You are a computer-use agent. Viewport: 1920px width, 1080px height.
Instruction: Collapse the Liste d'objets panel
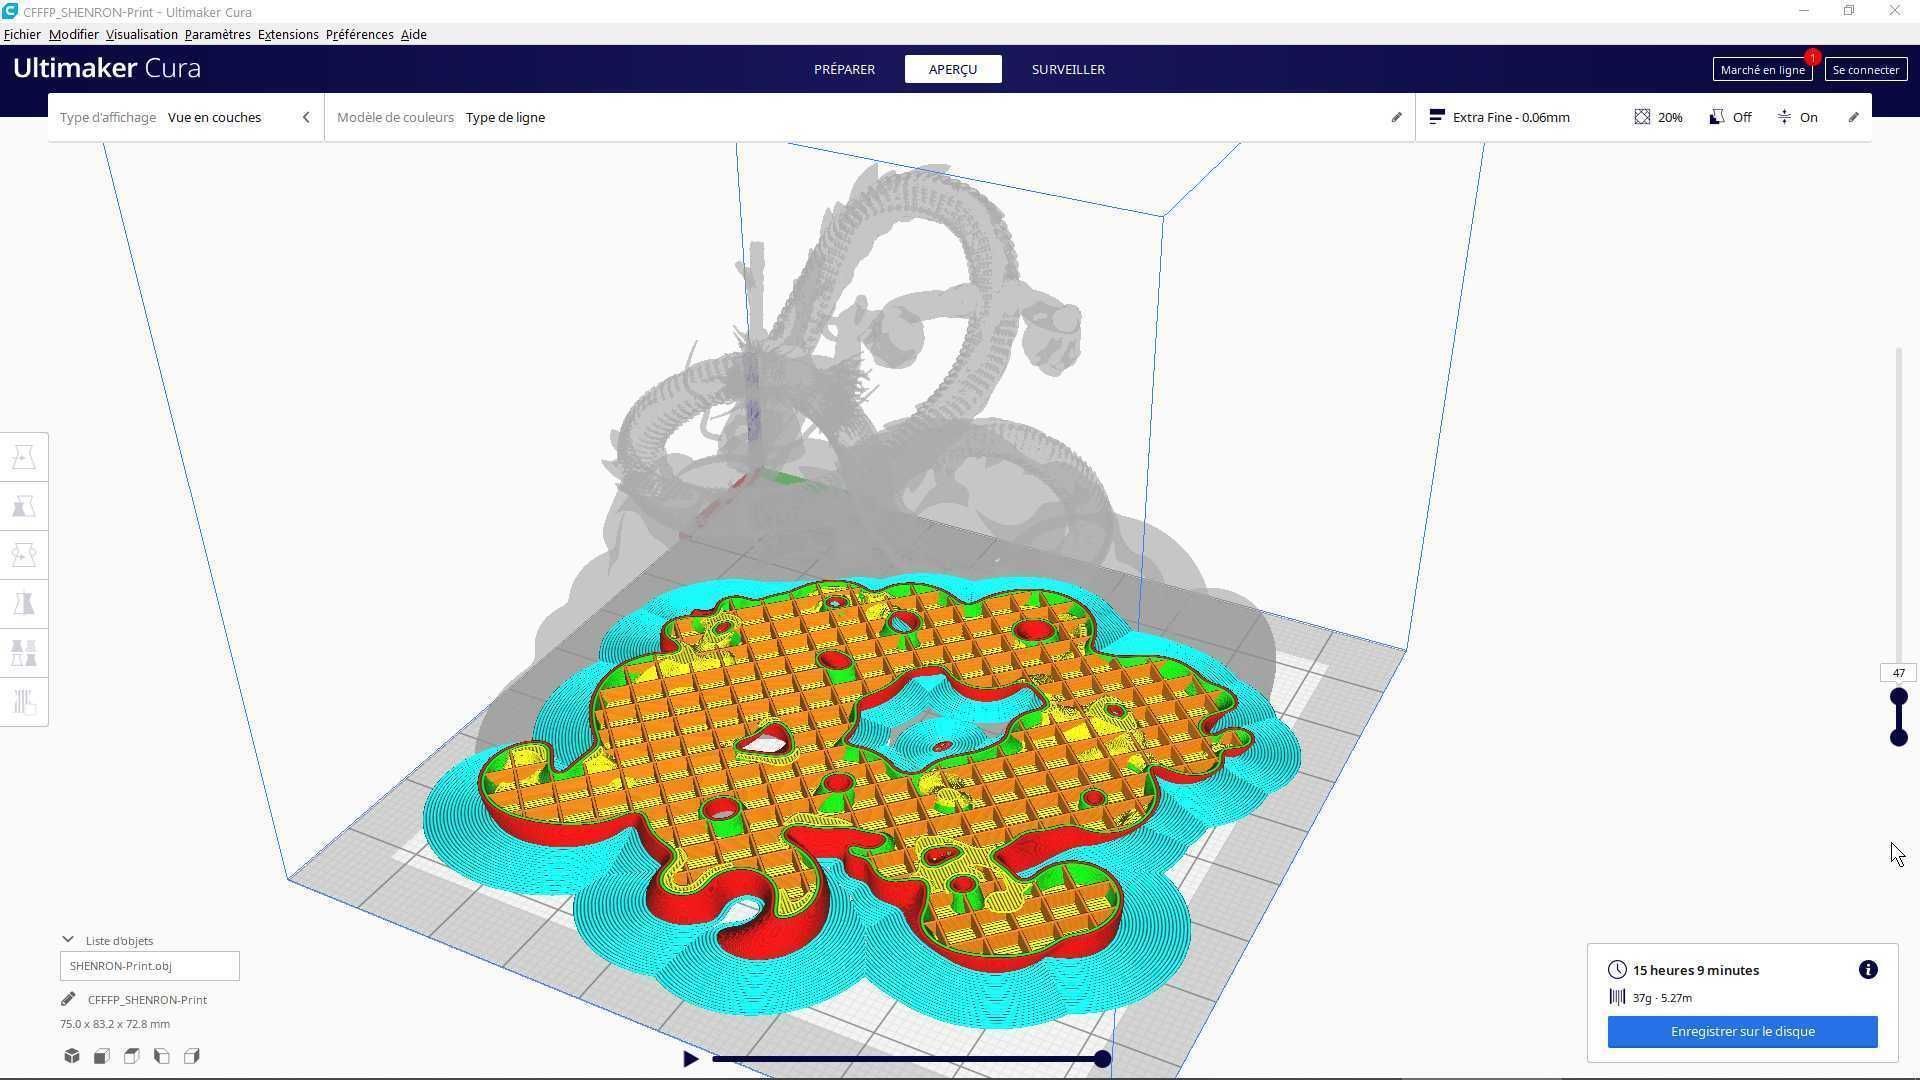coord(68,940)
